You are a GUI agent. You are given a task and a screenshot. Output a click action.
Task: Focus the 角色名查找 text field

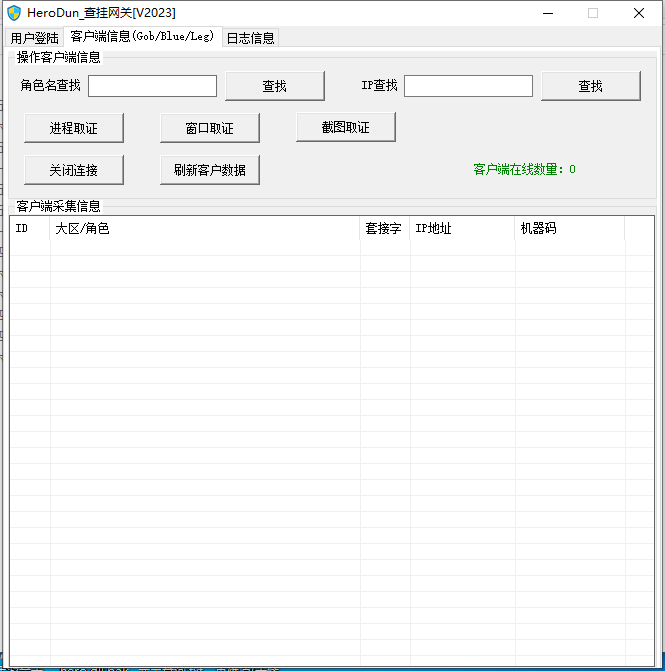click(152, 86)
